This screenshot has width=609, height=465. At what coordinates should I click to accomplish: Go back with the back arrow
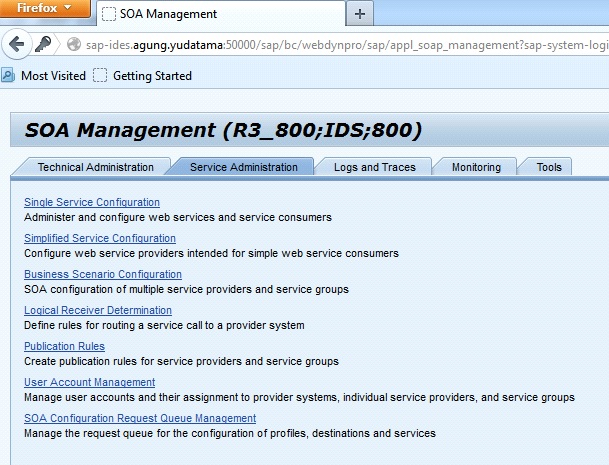click(x=16, y=44)
